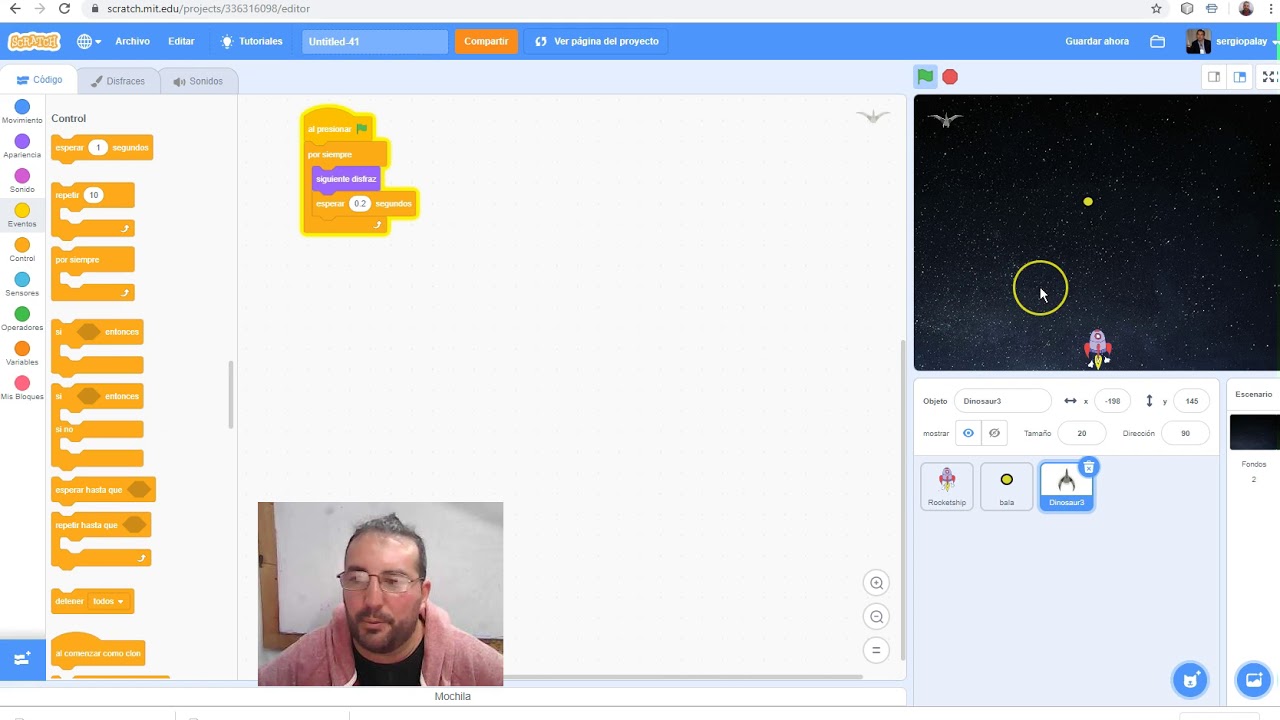
Task: Open the add extension button
Action: coord(22,659)
